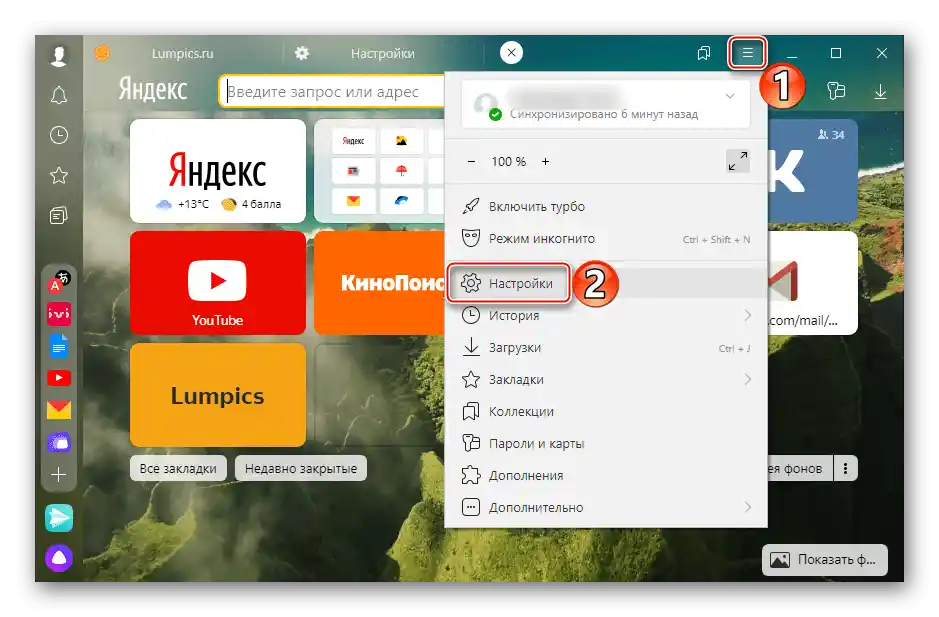
Task: Click the Все закладки button
Action: [178, 467]
